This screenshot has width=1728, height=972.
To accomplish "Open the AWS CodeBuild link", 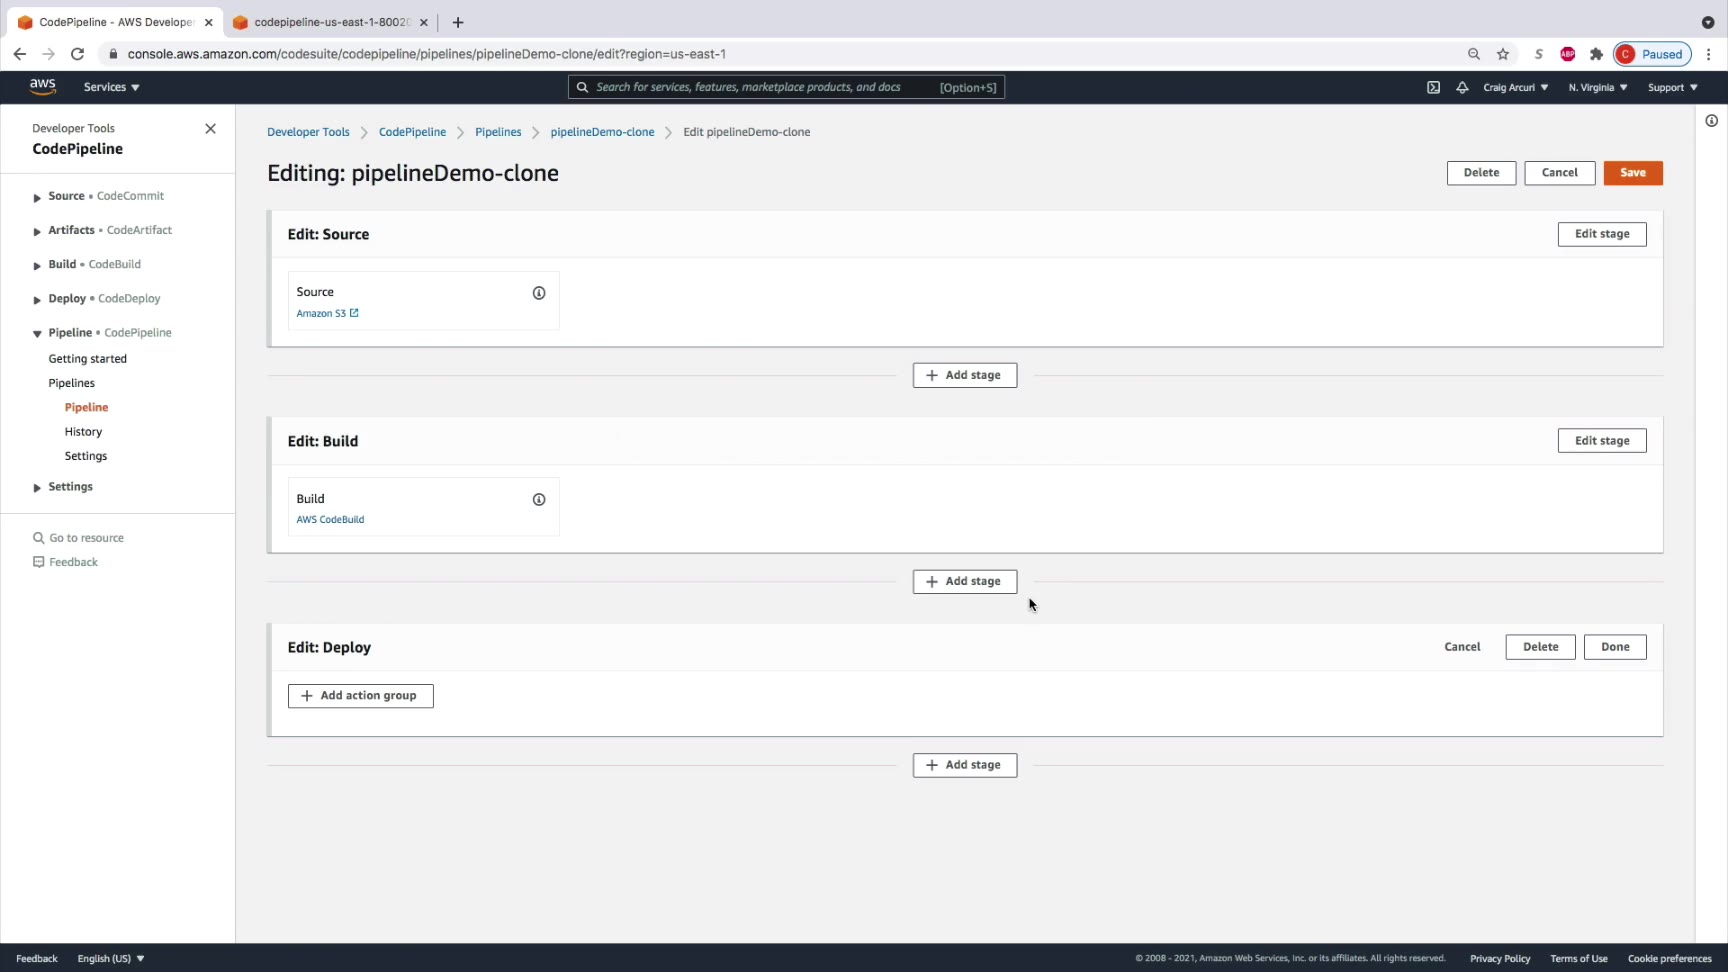I will coord(330,520).
